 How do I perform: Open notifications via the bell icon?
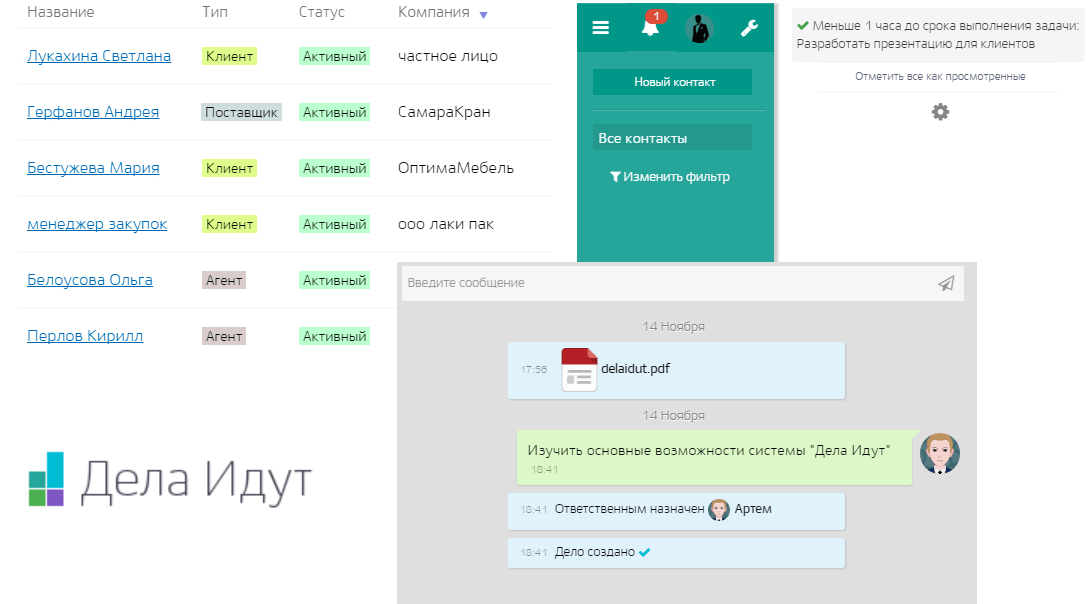[x=649, y=28]
